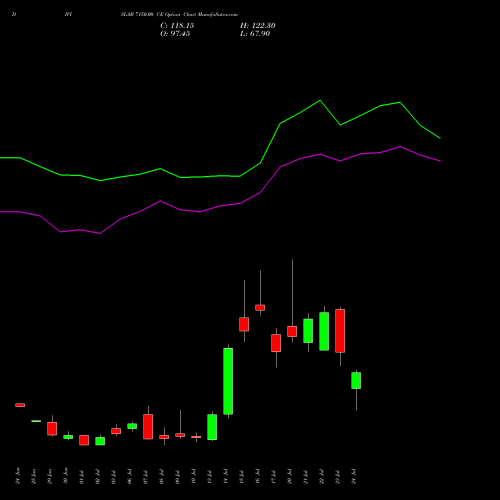Click the low price value L: 67.90
Screen dimensions: 500x500
(255, 34)
